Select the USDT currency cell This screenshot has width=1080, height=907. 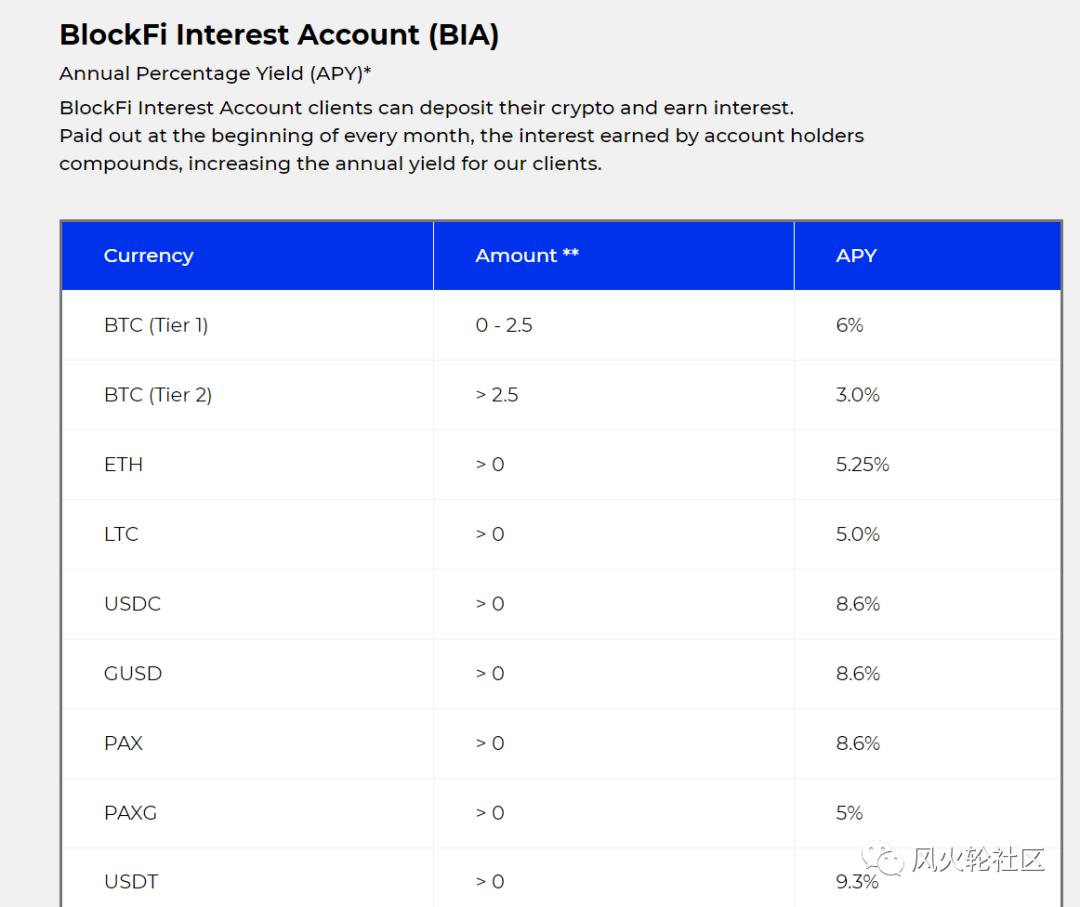tap(131, 882)
